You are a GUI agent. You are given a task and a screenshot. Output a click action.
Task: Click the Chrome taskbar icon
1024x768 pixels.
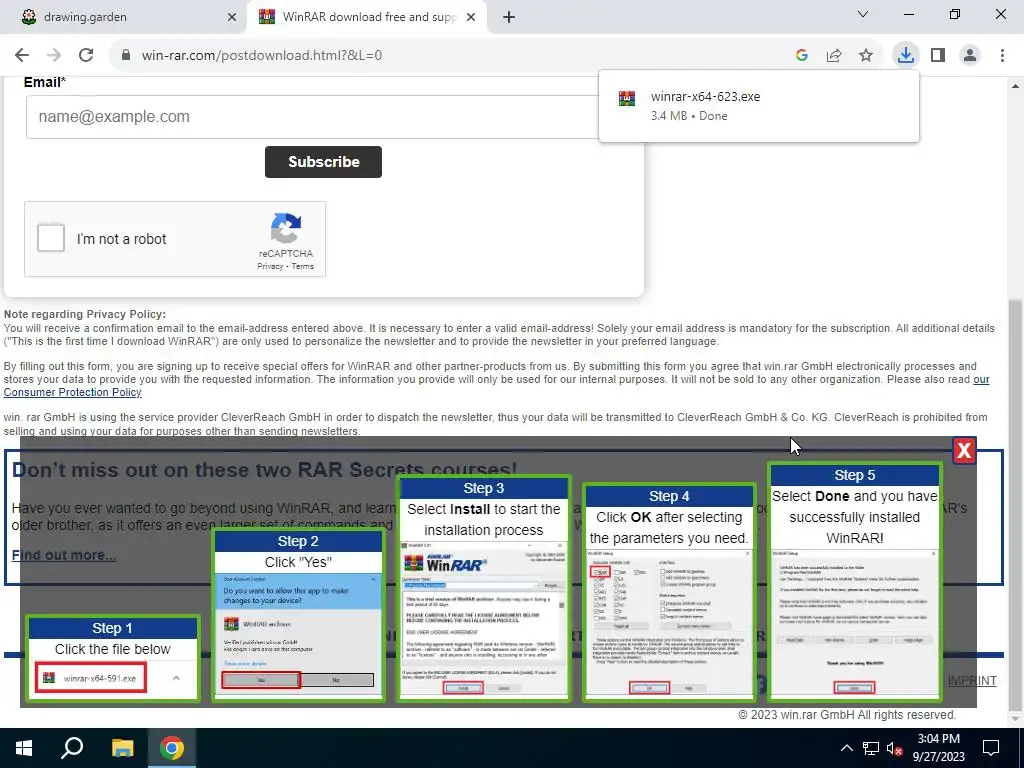(172, 748)
